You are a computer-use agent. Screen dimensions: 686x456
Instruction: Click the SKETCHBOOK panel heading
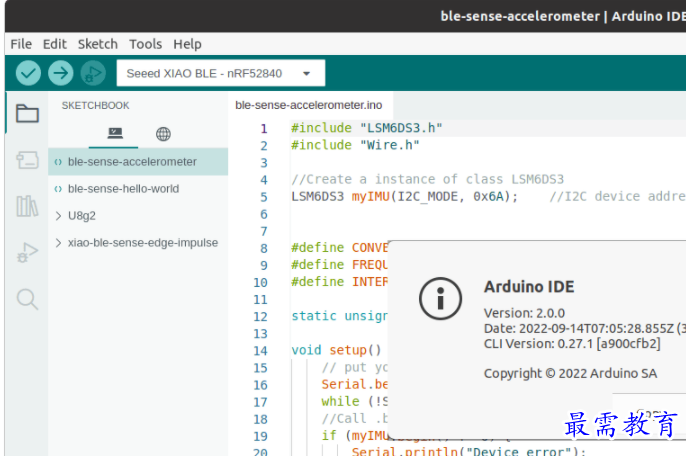click(x=95, y=105)
